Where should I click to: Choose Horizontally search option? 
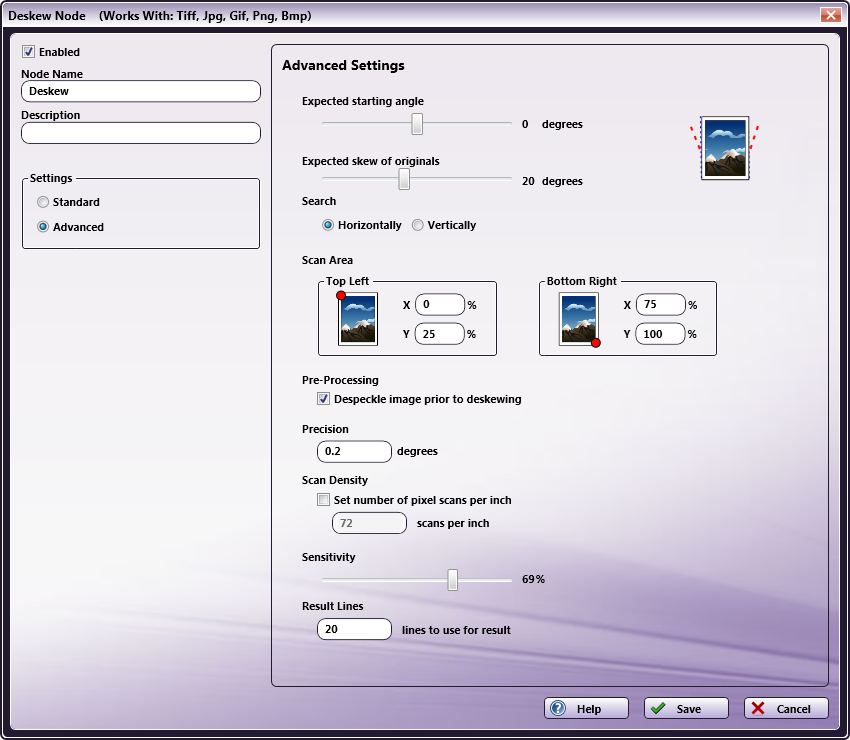click(328, 225)
